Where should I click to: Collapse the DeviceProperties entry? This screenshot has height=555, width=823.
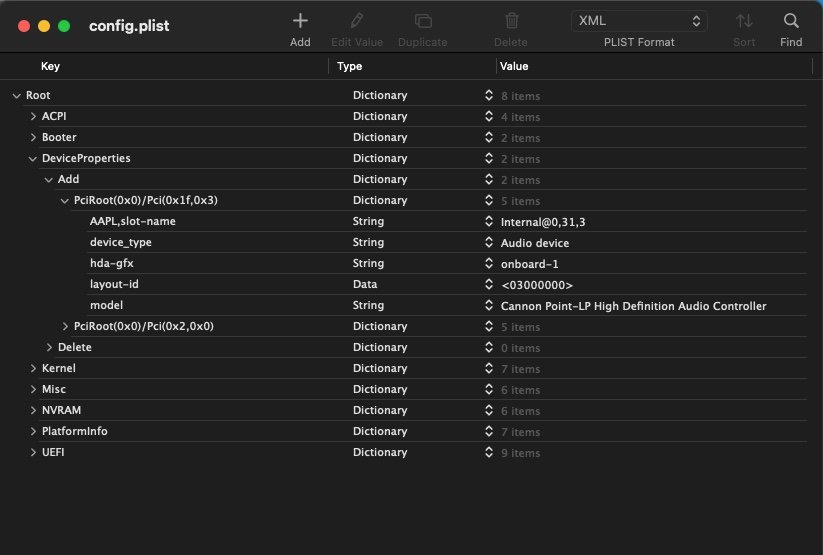click(x=33, y=159)
